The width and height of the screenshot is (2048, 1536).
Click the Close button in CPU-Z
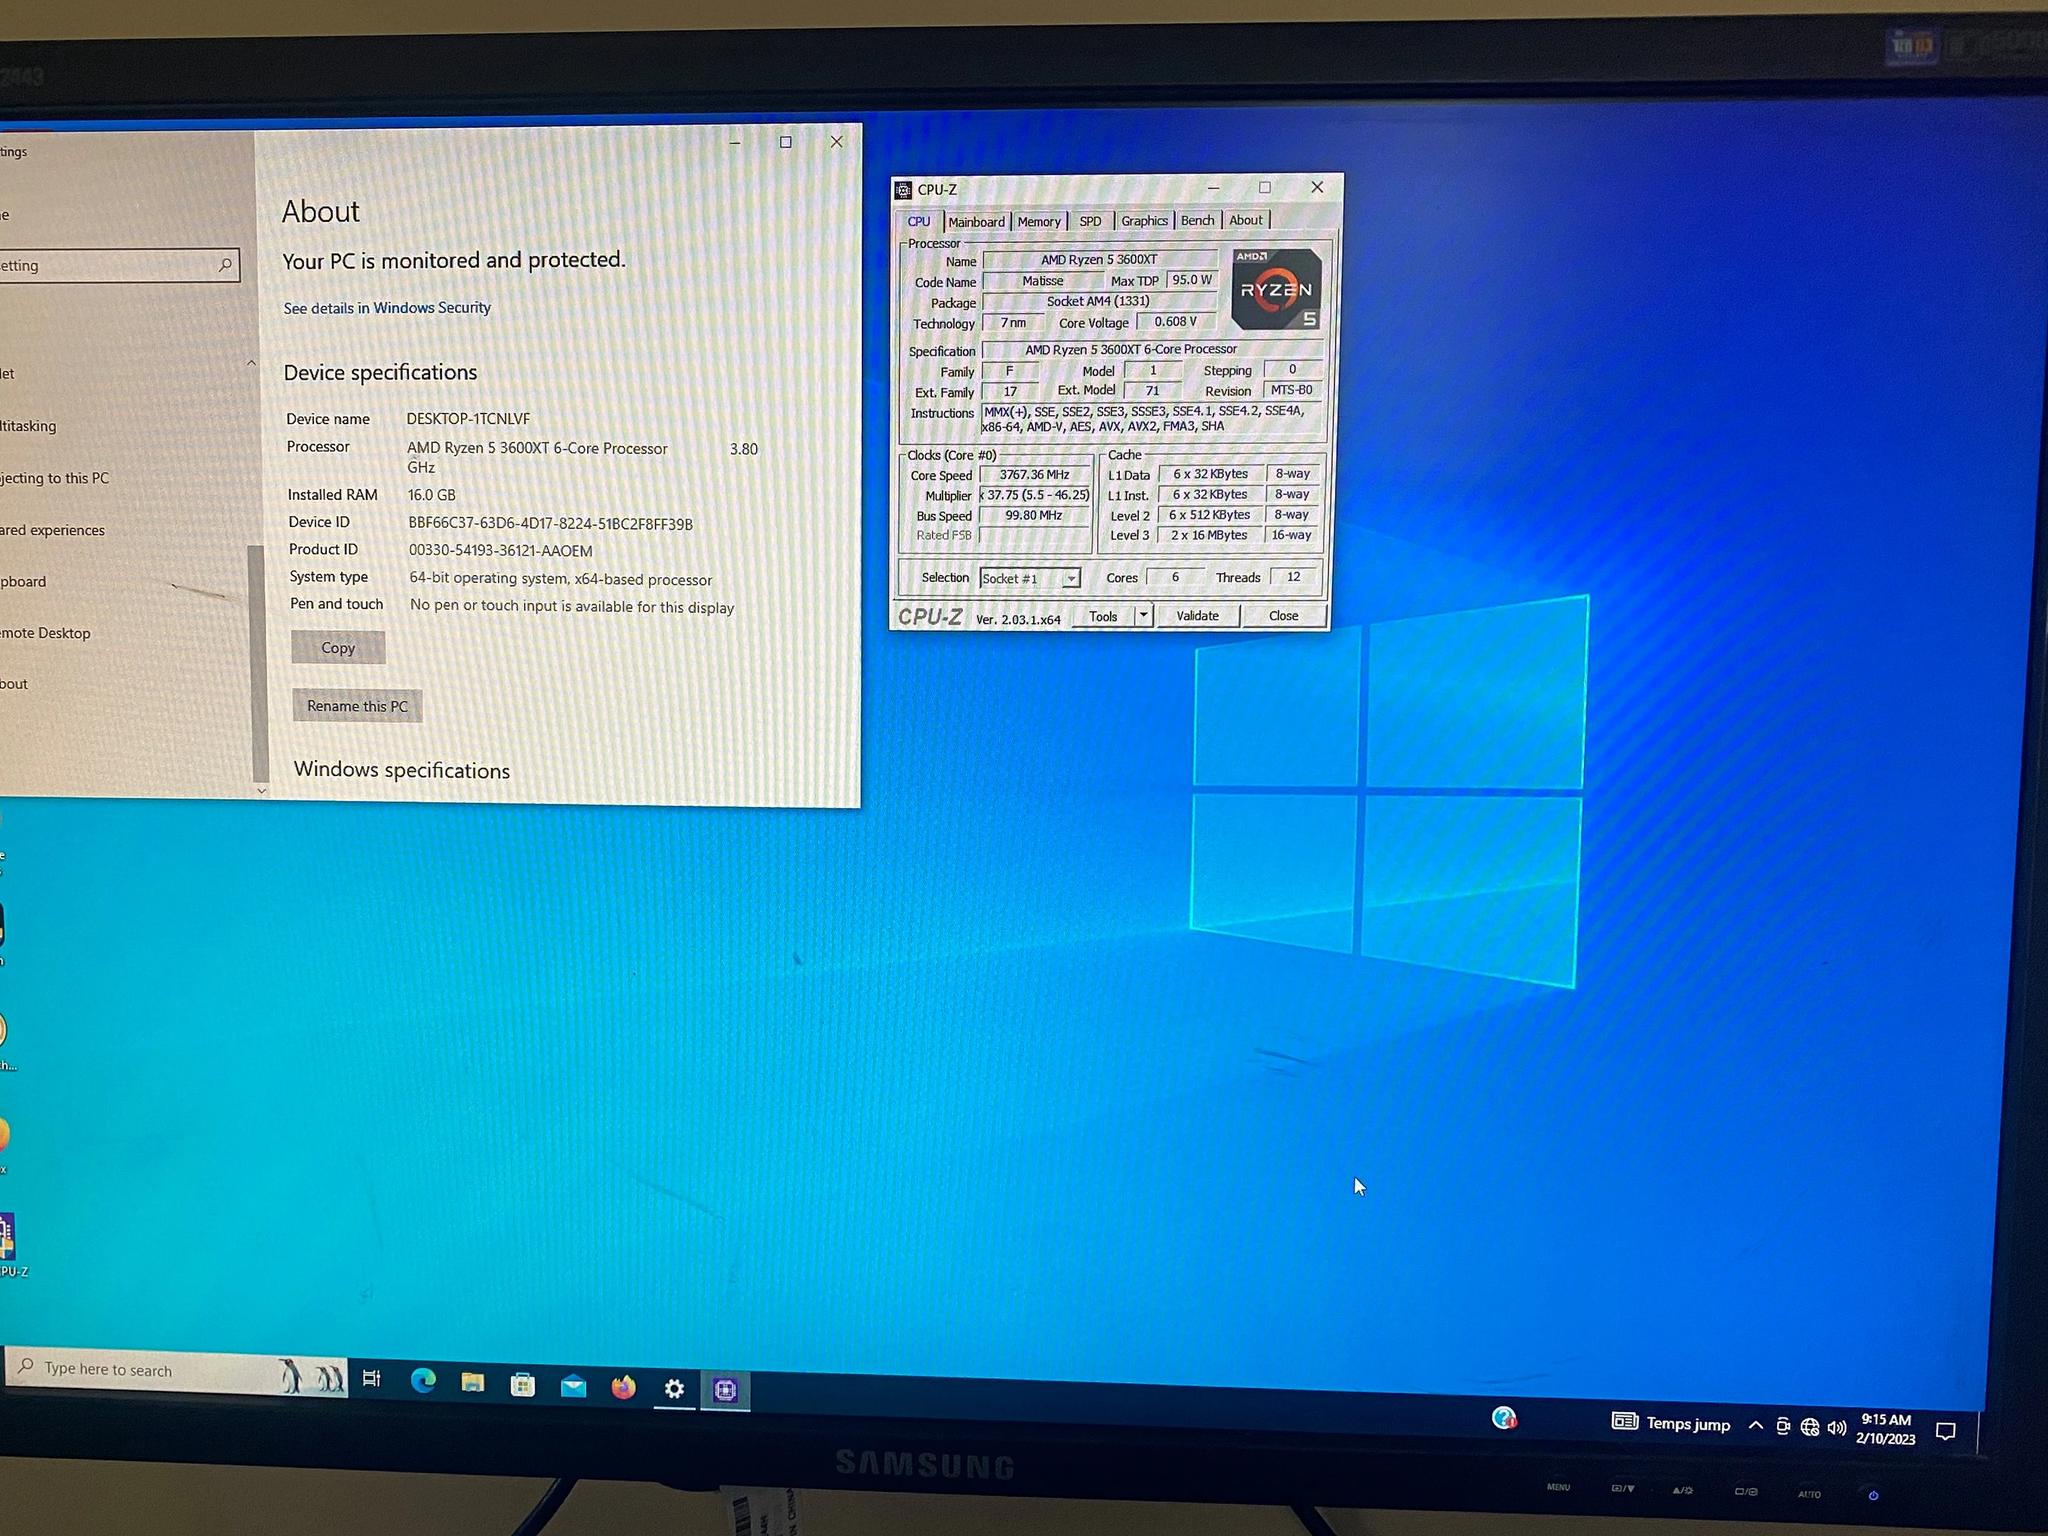pyautogui.click(x=1283, y=616)
